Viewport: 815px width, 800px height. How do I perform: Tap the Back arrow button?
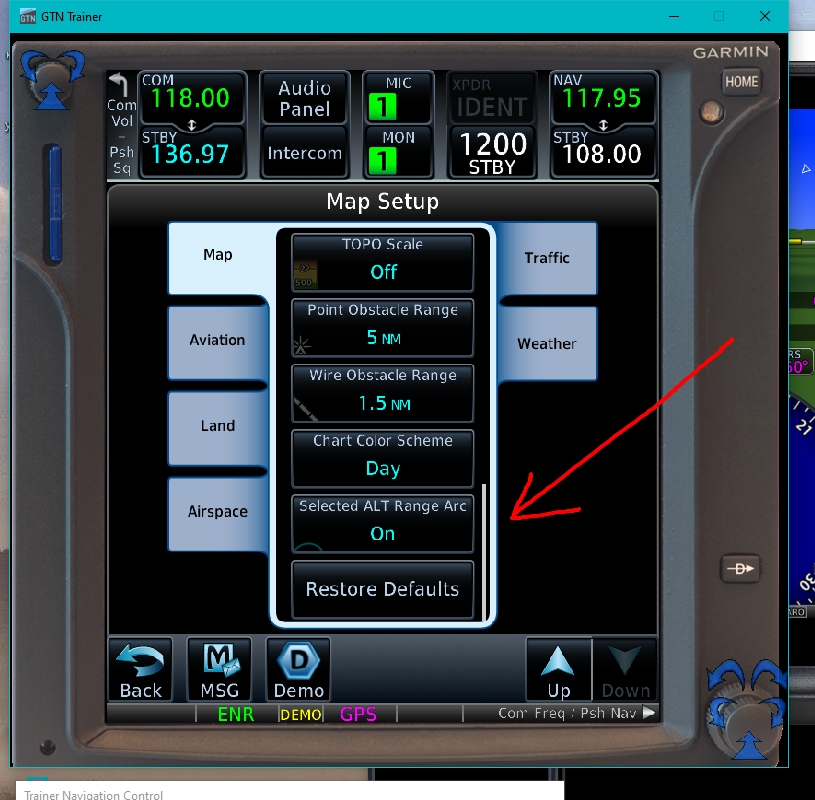140,671
